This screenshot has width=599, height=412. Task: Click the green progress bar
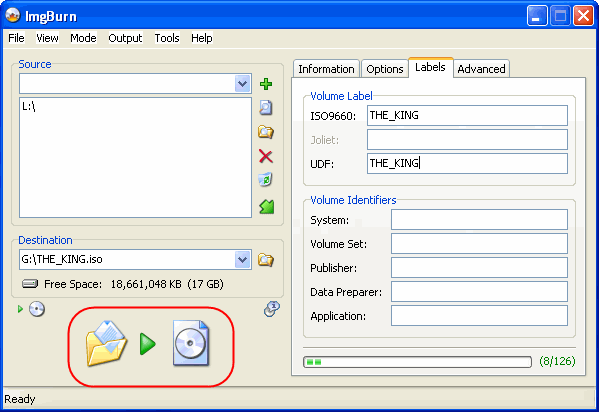[417, 362]
